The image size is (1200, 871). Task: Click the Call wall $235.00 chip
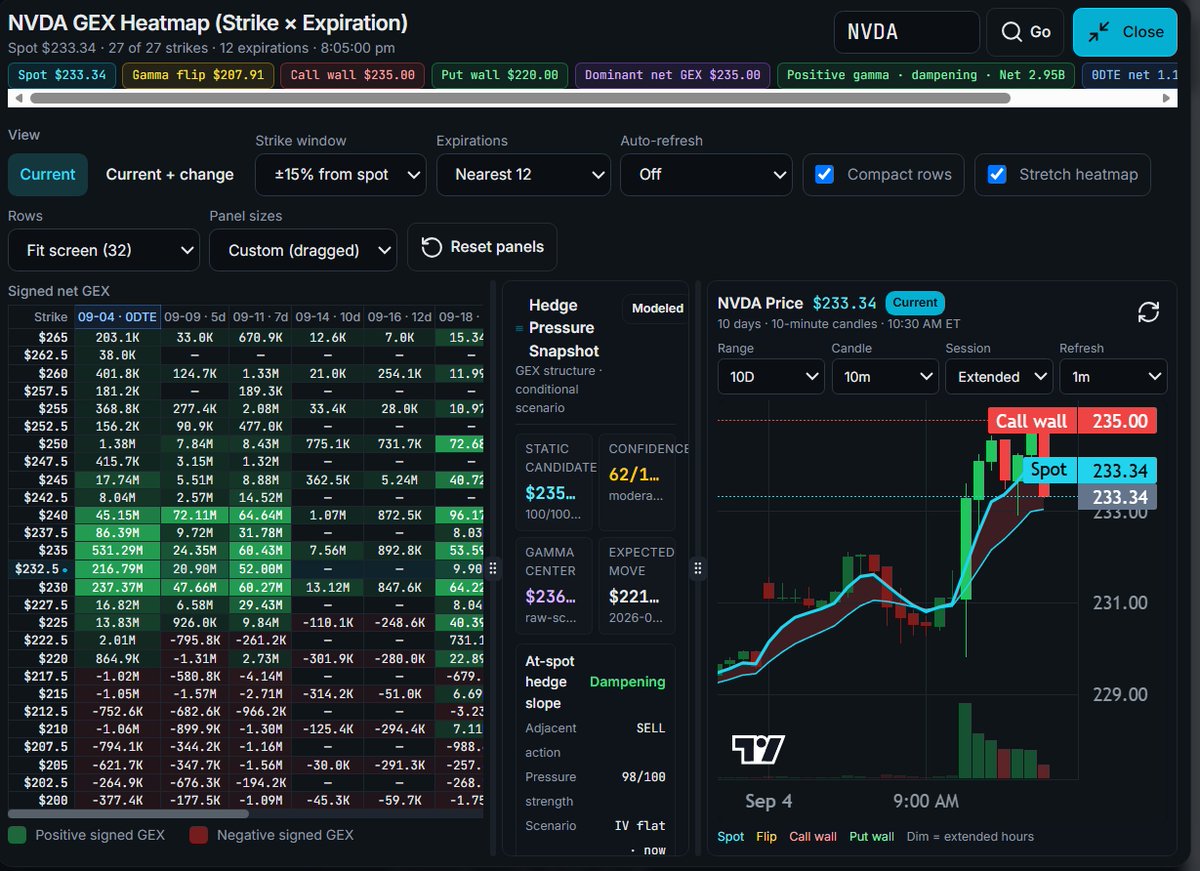click(x=352, y=75)
